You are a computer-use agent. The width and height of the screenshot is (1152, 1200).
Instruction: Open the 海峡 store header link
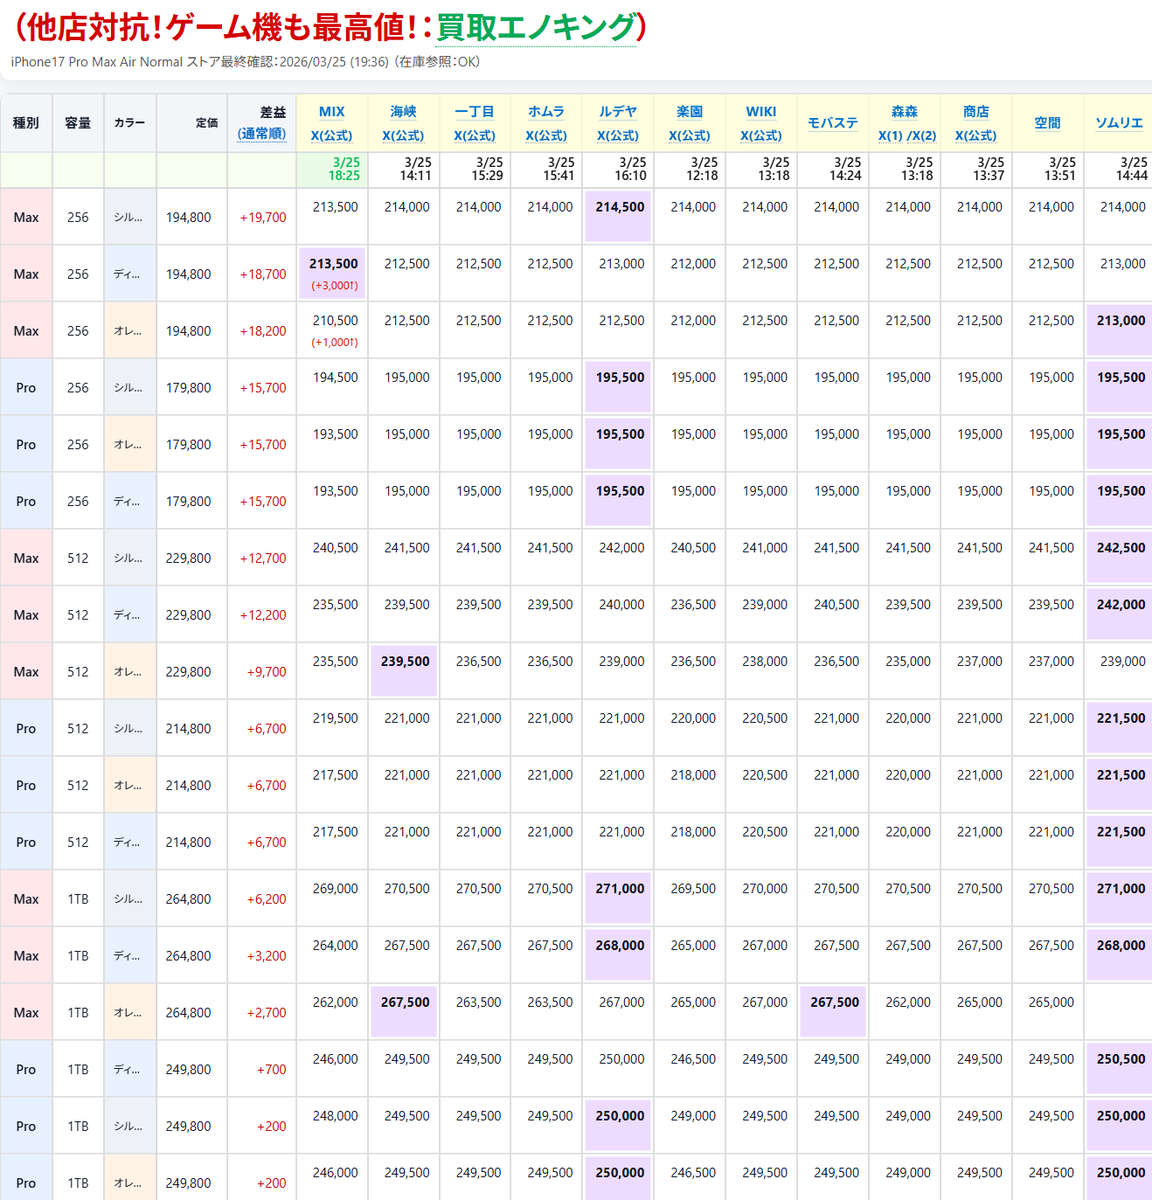tap(403, 112)
